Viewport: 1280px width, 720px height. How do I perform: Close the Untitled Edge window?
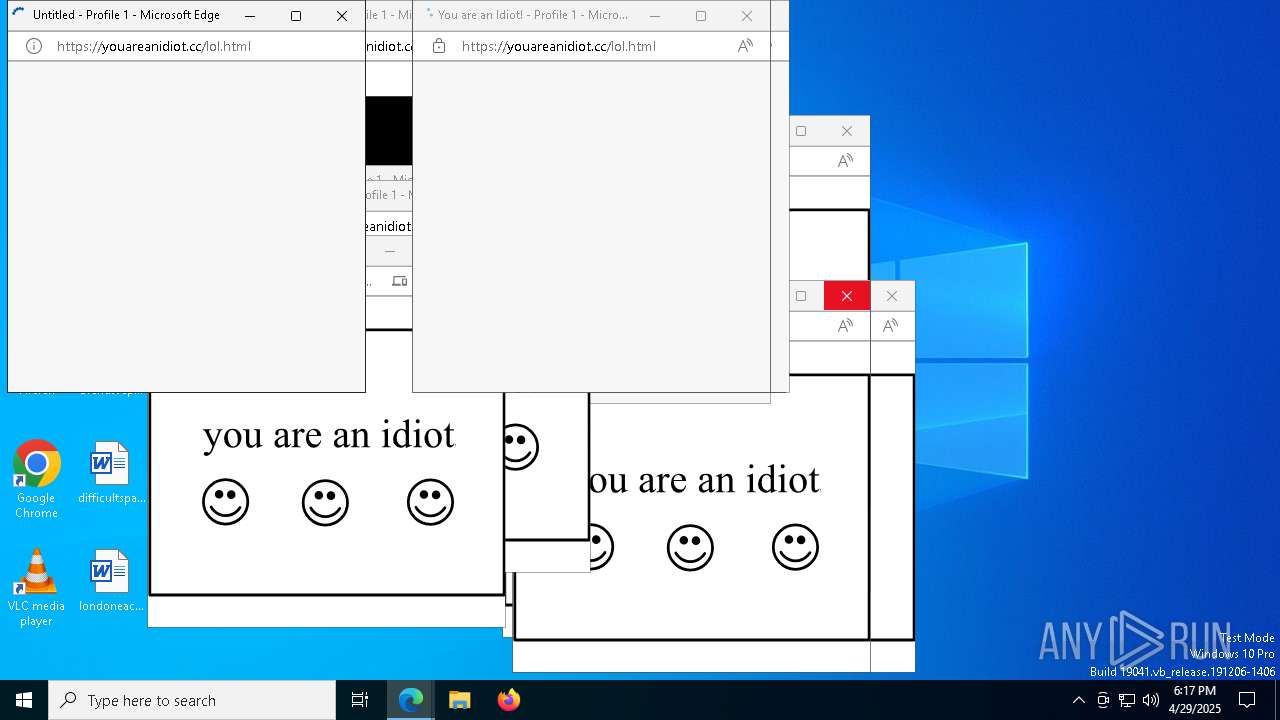pyautogui.click(x=342, y=16)
